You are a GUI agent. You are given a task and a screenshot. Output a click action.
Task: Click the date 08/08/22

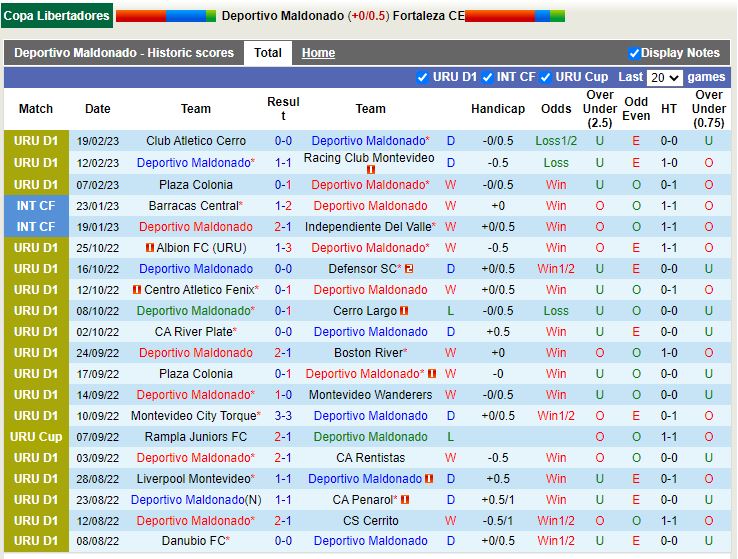[x=98, y=541]
